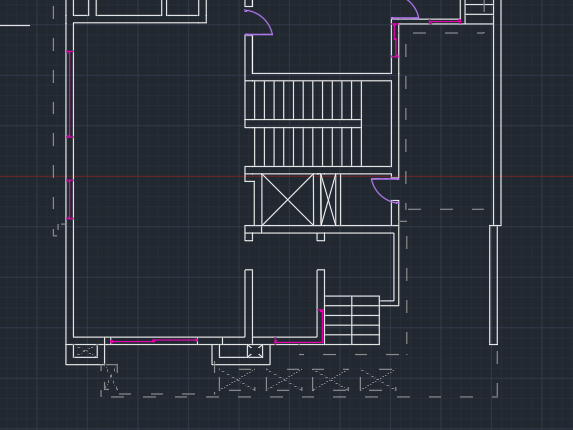Select the long magenta window on left wall

click(70, 94)
